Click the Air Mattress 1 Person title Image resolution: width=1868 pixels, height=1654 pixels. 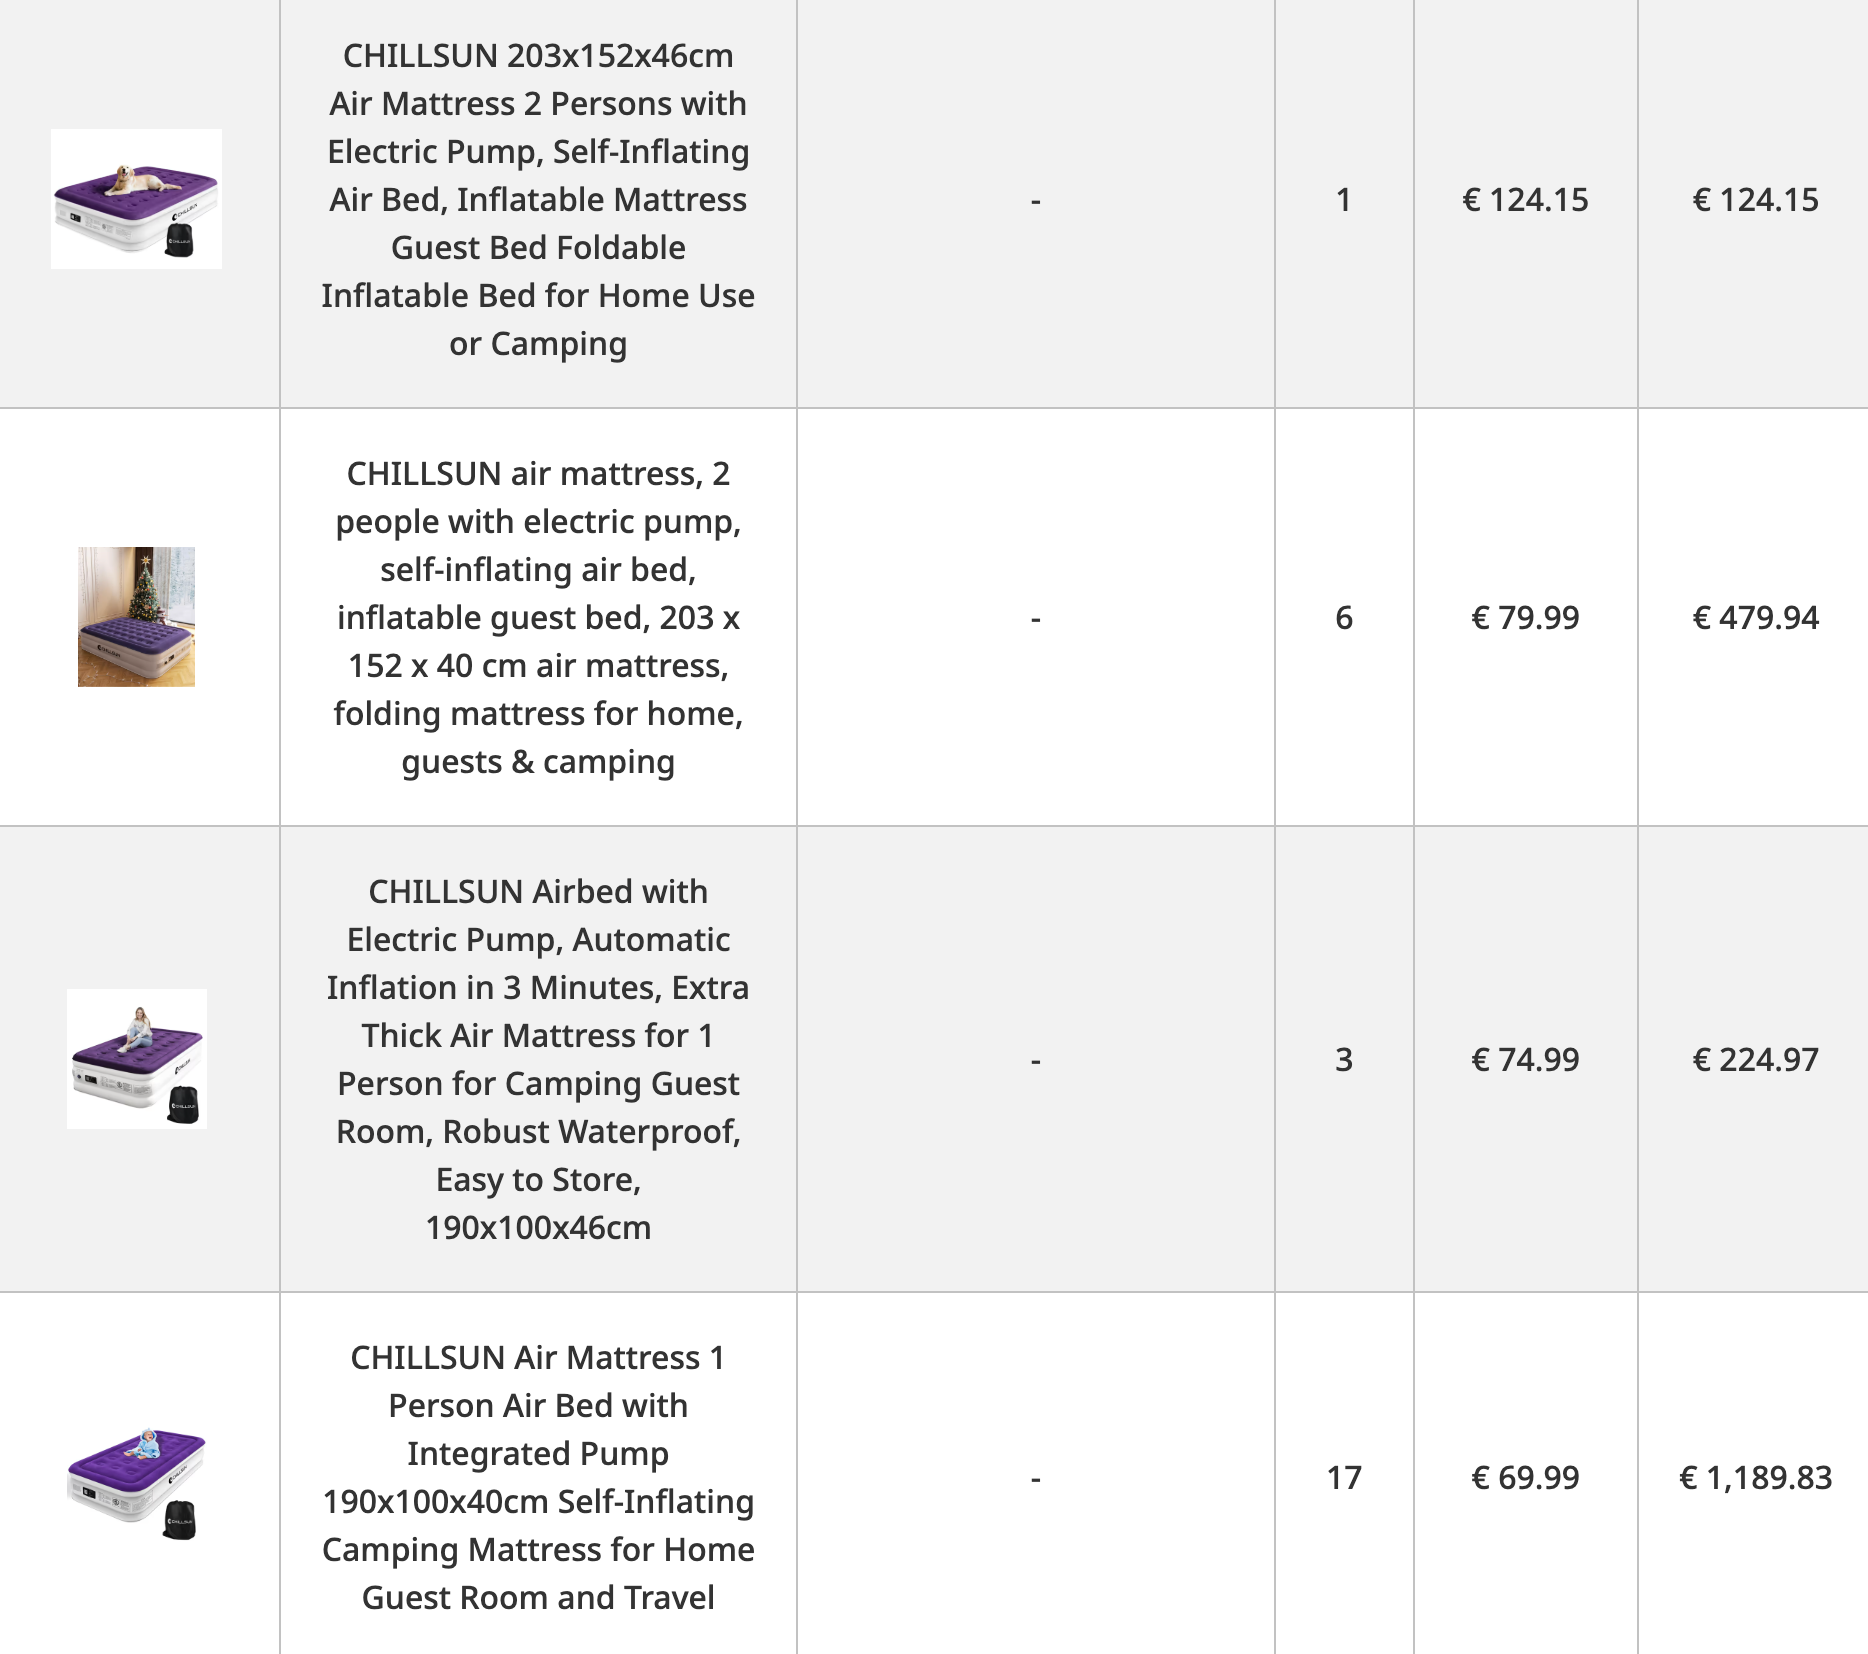(x=538, y=1477)
